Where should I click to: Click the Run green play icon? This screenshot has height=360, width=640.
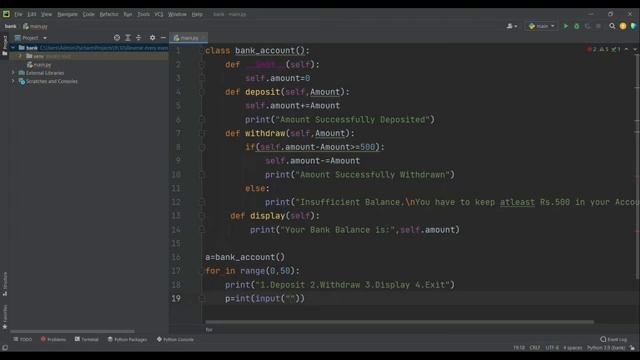click(x=566, y=26)
